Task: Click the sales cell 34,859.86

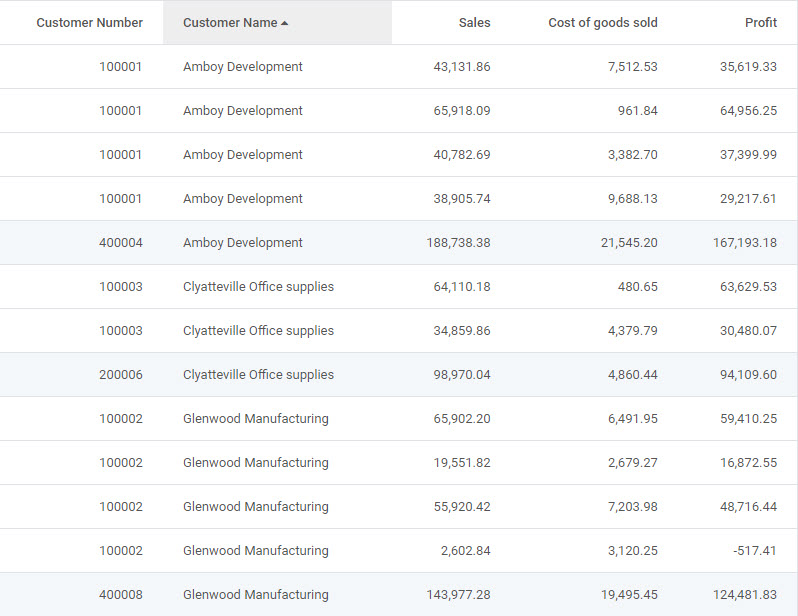Action: click(462, 330)
